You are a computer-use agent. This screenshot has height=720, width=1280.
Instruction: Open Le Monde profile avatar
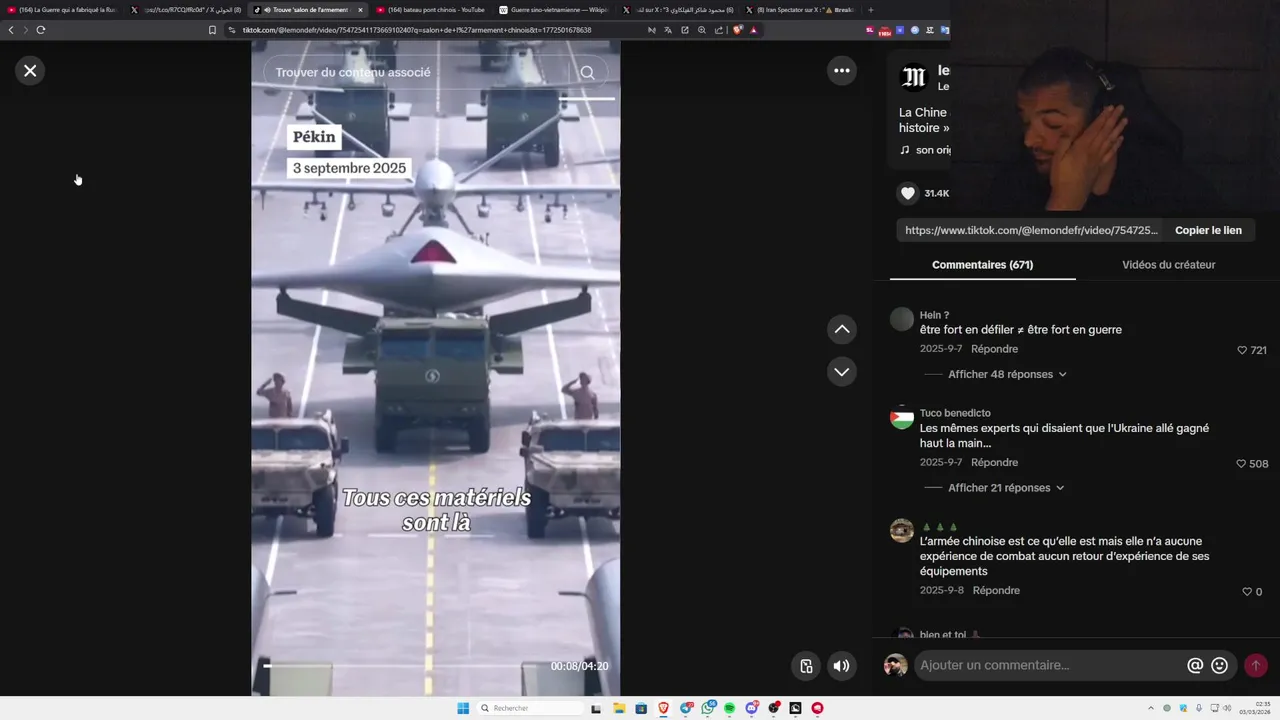click(x=913, y=78)
